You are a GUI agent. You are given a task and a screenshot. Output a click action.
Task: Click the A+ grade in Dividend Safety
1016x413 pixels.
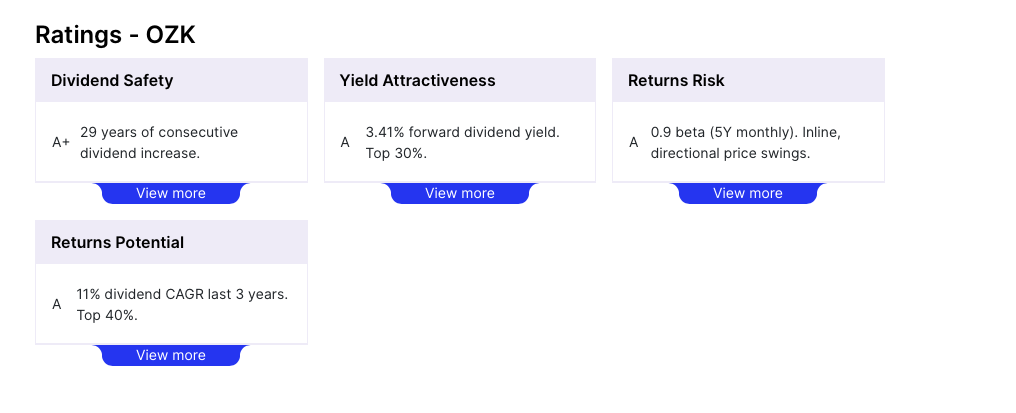61,143
